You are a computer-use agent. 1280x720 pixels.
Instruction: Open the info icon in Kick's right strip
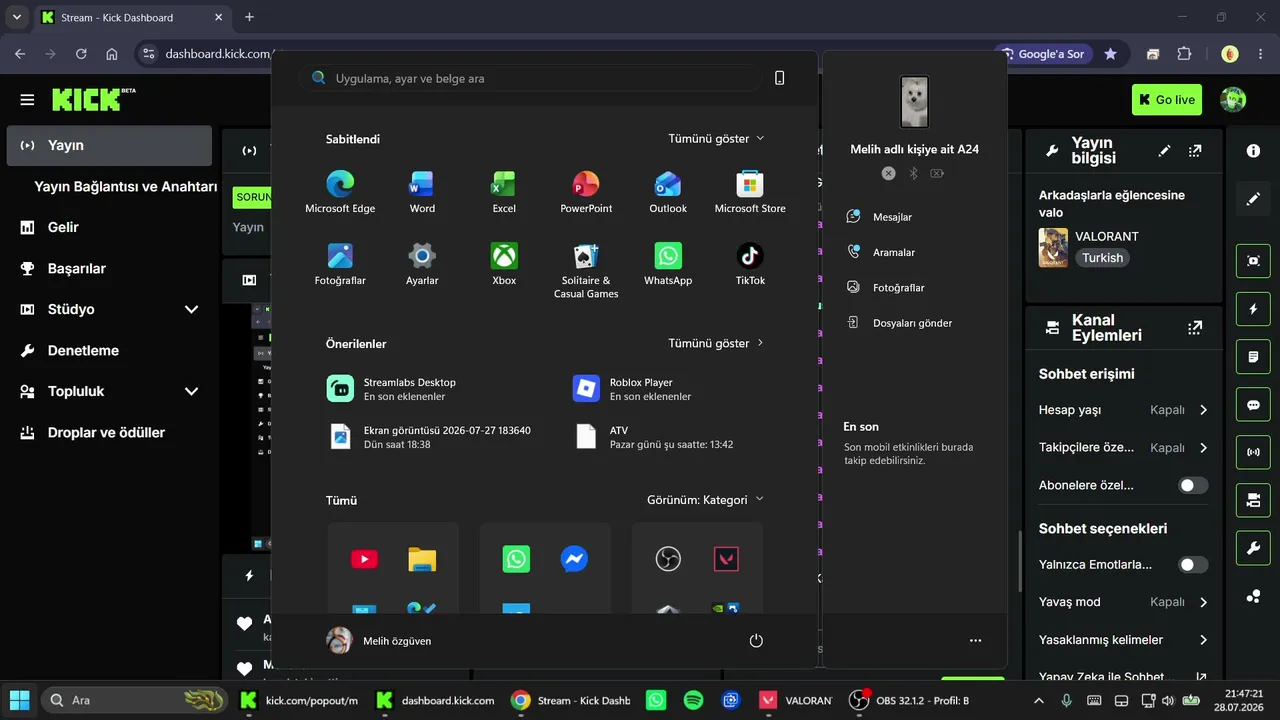tap(1253, 151)
